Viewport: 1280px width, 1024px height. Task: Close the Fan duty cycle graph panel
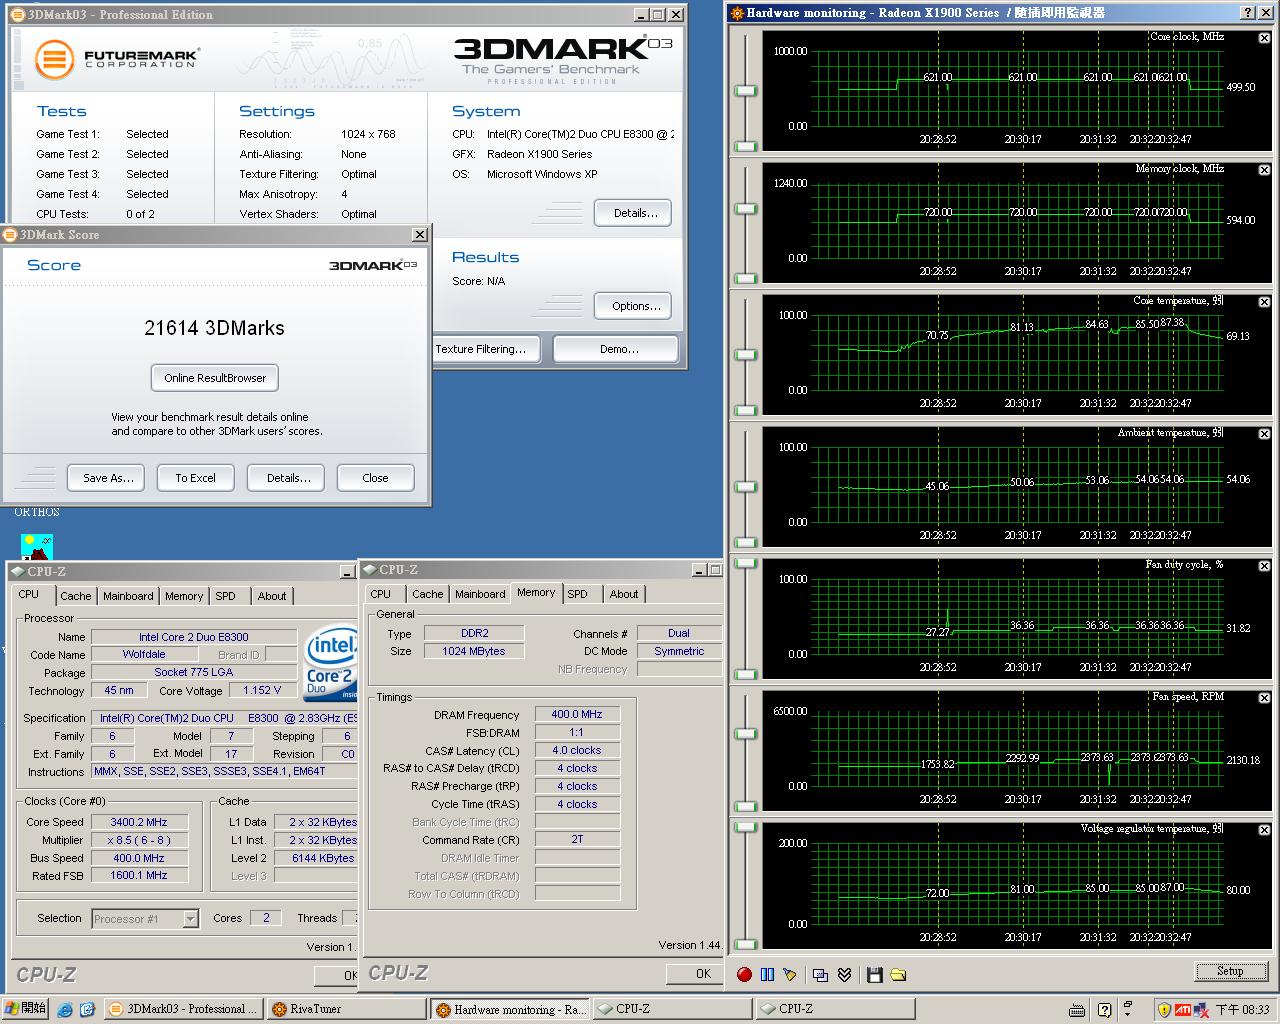[1264, 566]
